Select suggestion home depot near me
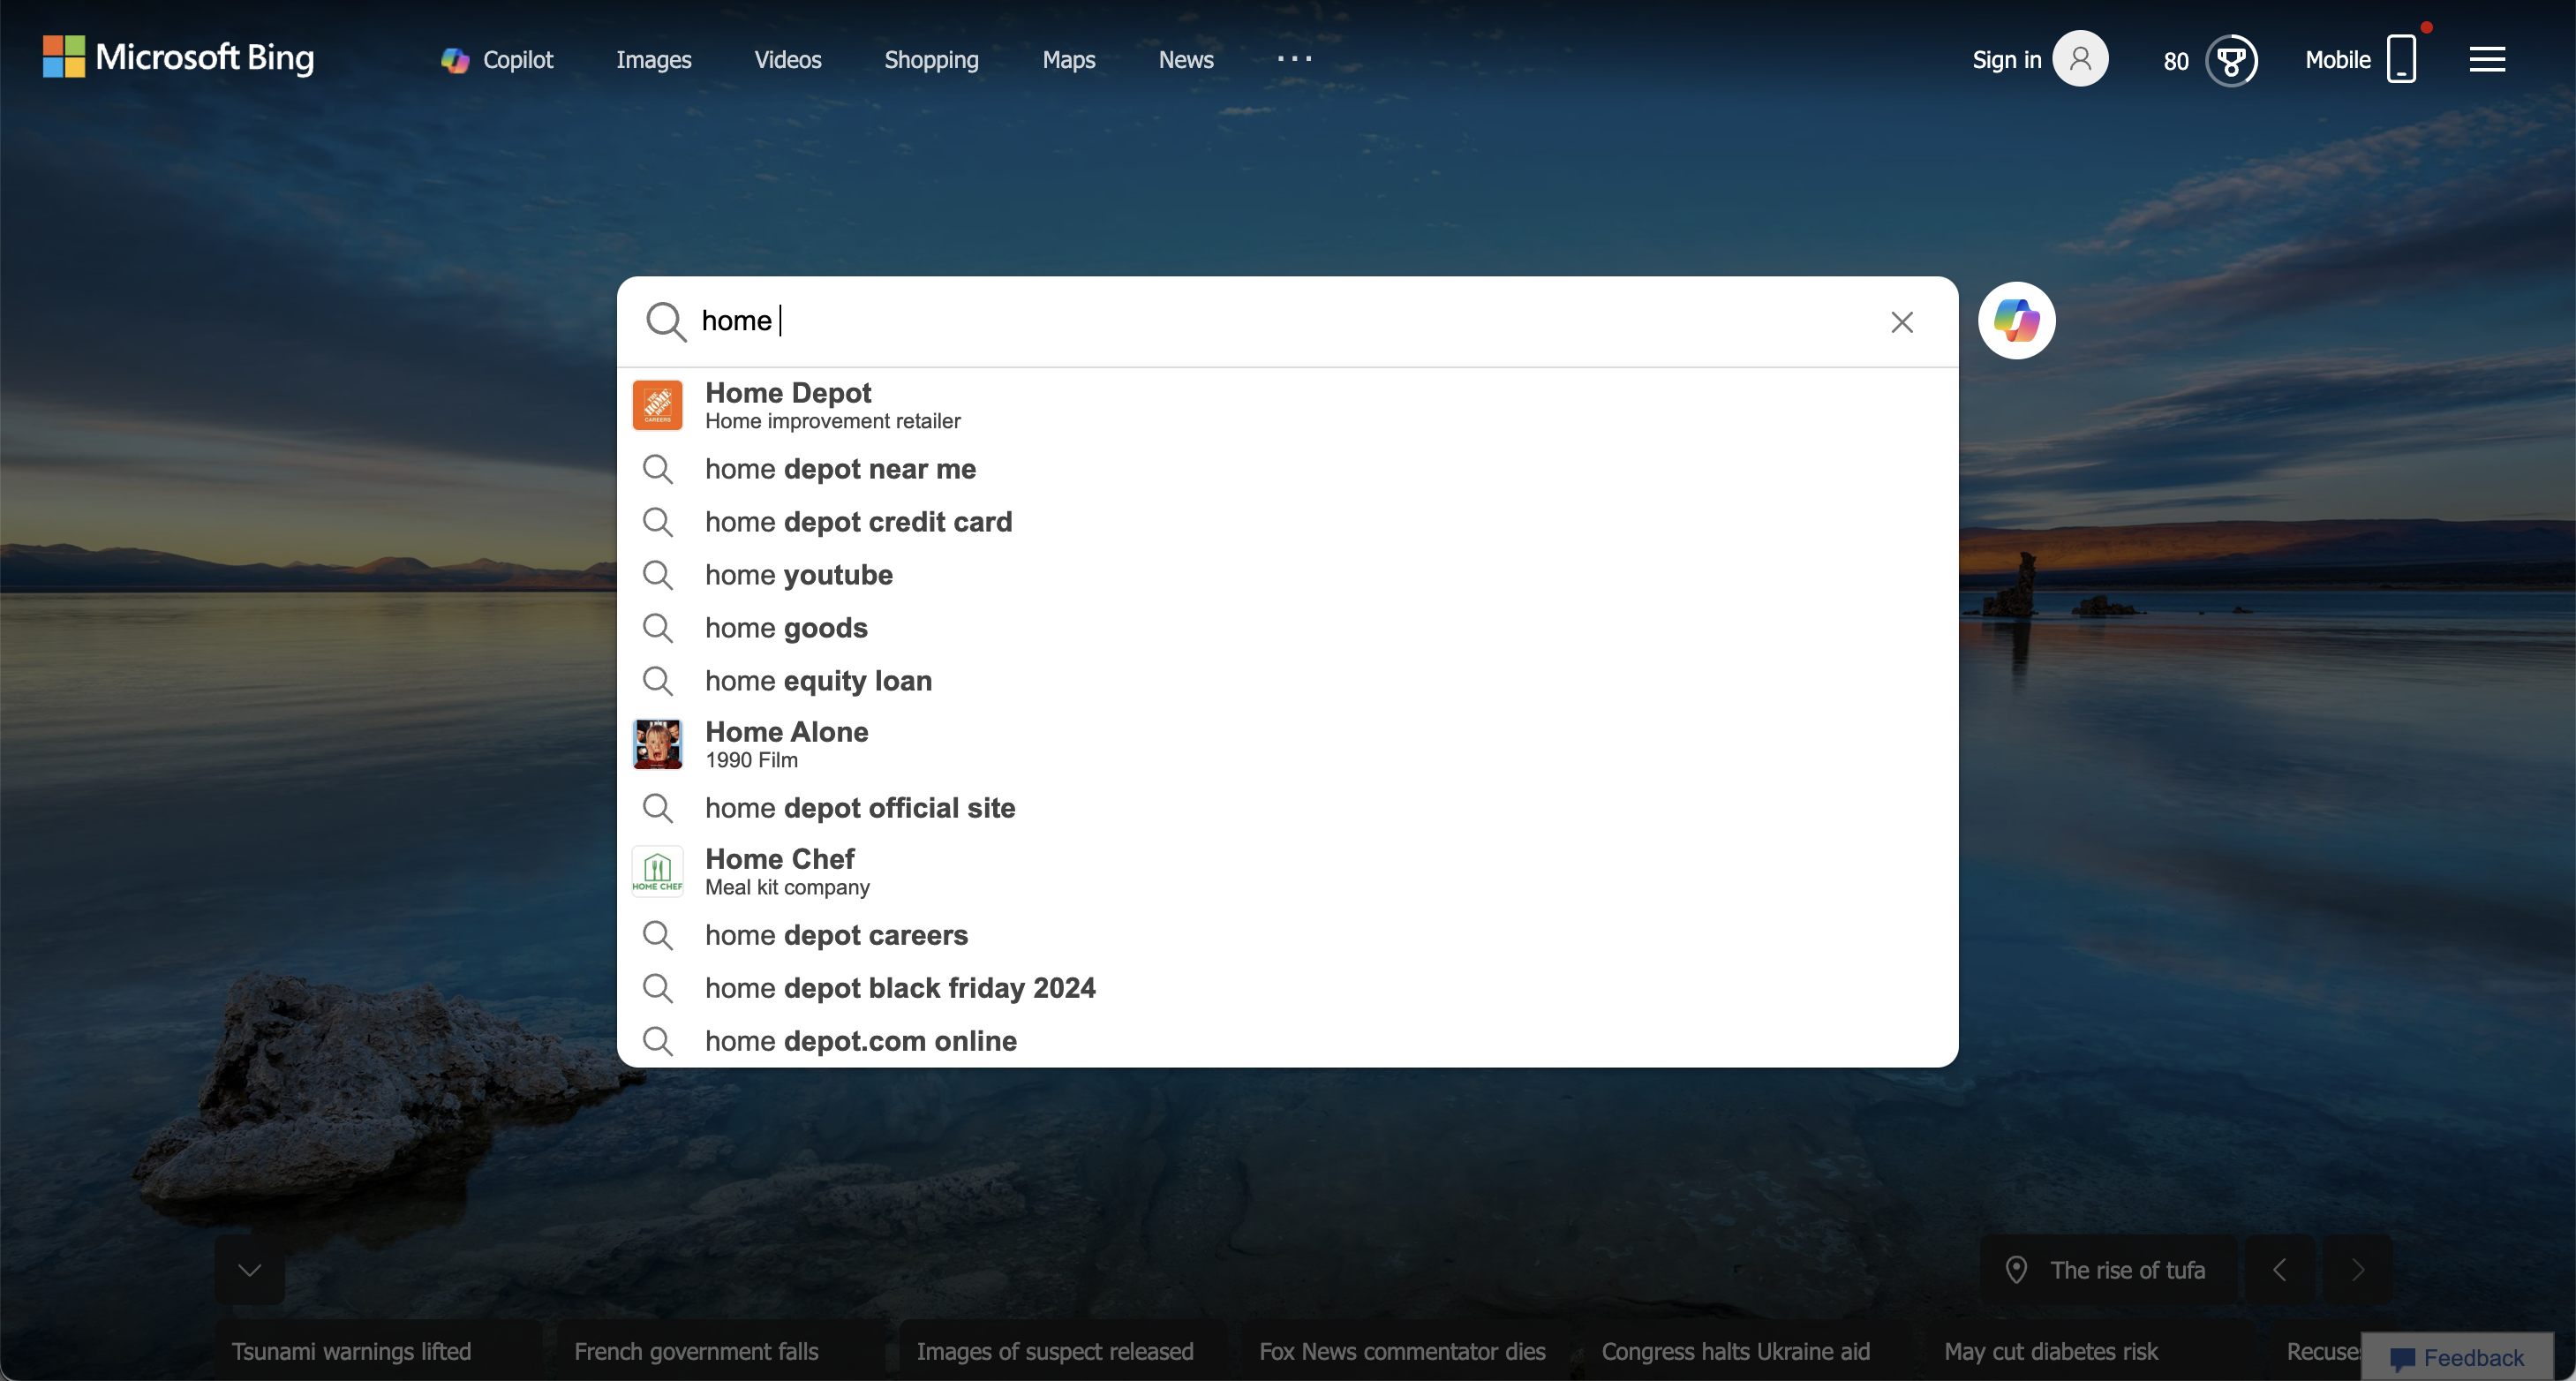This screenshot has width=2576, height=1381. (1287, 469)
